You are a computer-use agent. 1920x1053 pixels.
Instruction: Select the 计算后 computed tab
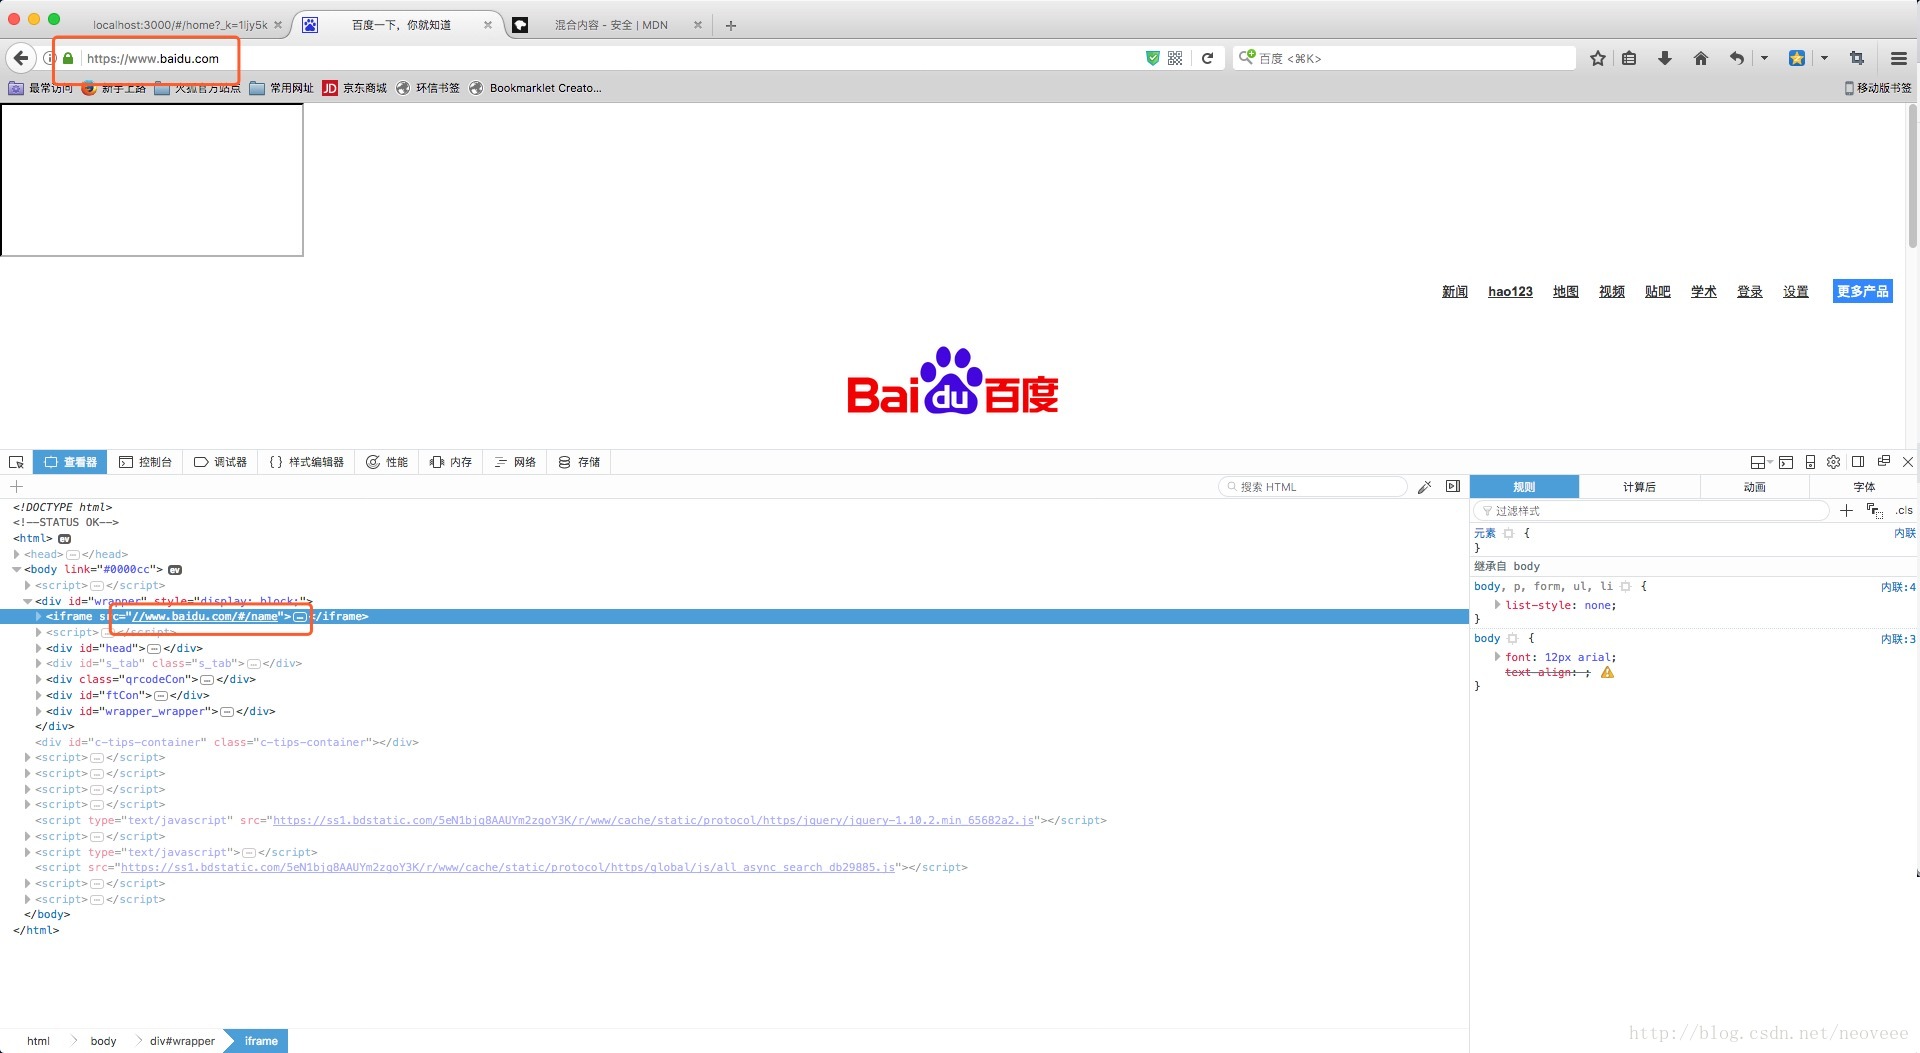[x=1639, y=487]
